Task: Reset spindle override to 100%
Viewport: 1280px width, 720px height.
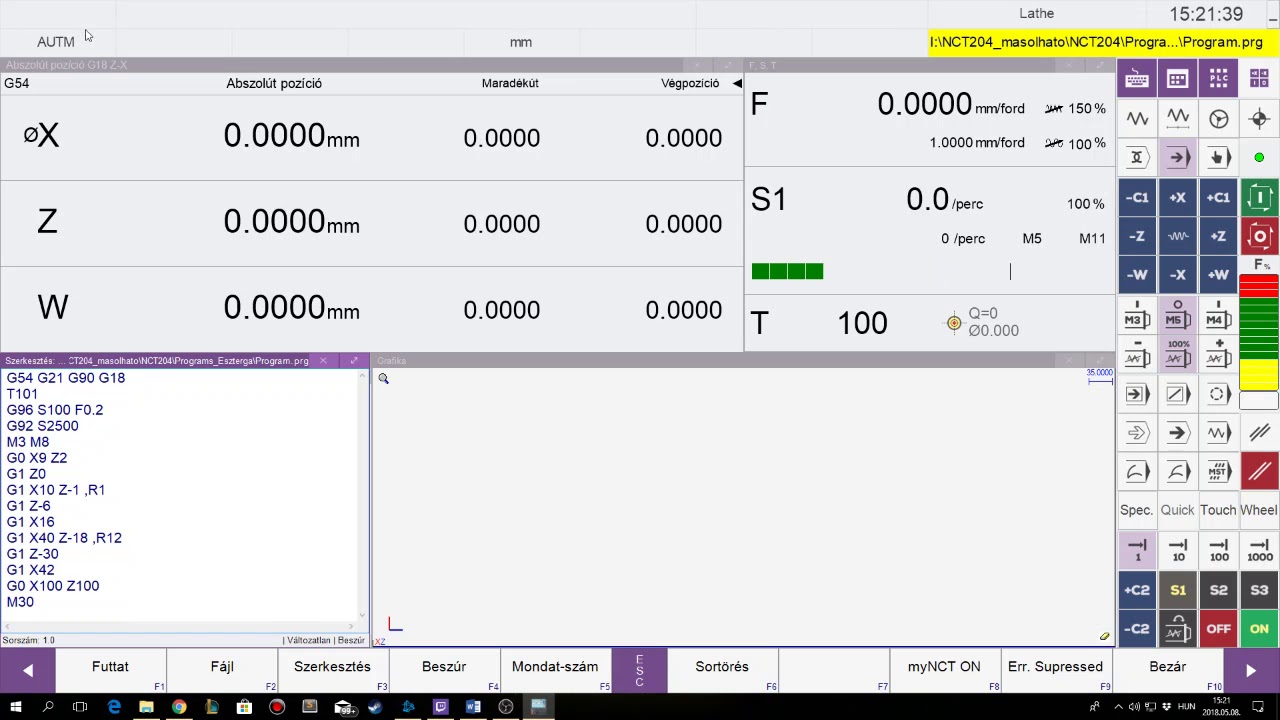Action: (x=1178, y=354)
